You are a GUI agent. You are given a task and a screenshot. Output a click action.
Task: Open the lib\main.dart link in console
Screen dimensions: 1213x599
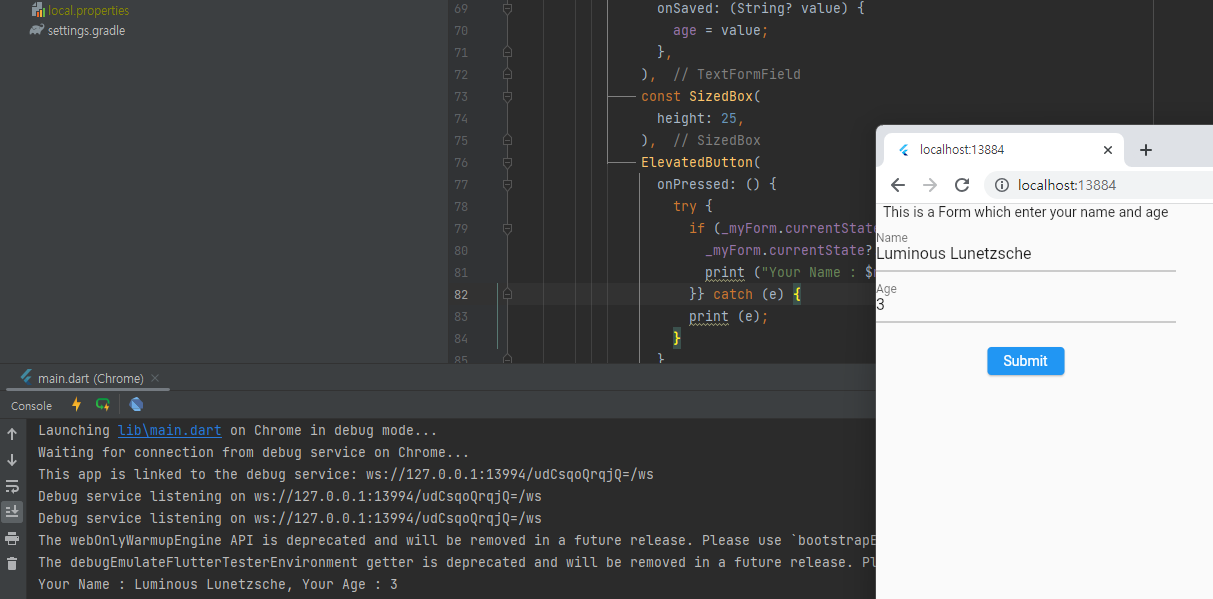(169, 430)
